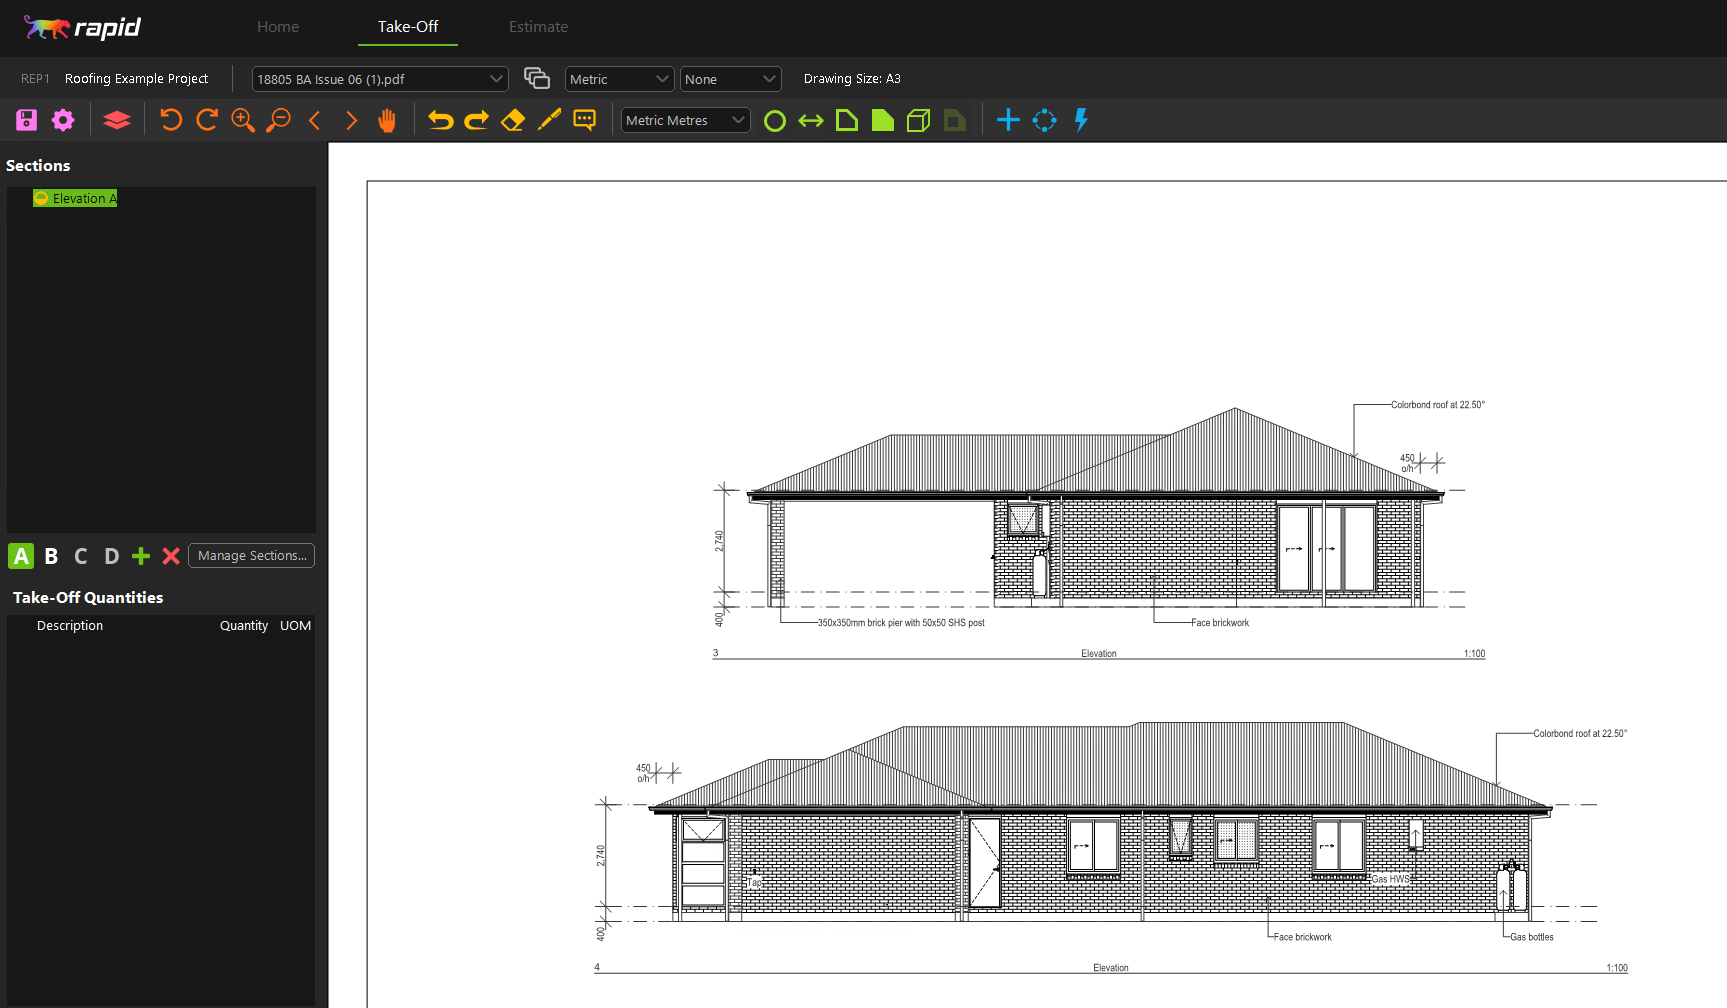
Task: Open the layers panel icon
Action: pyautogui.click(x=117, y=120)
